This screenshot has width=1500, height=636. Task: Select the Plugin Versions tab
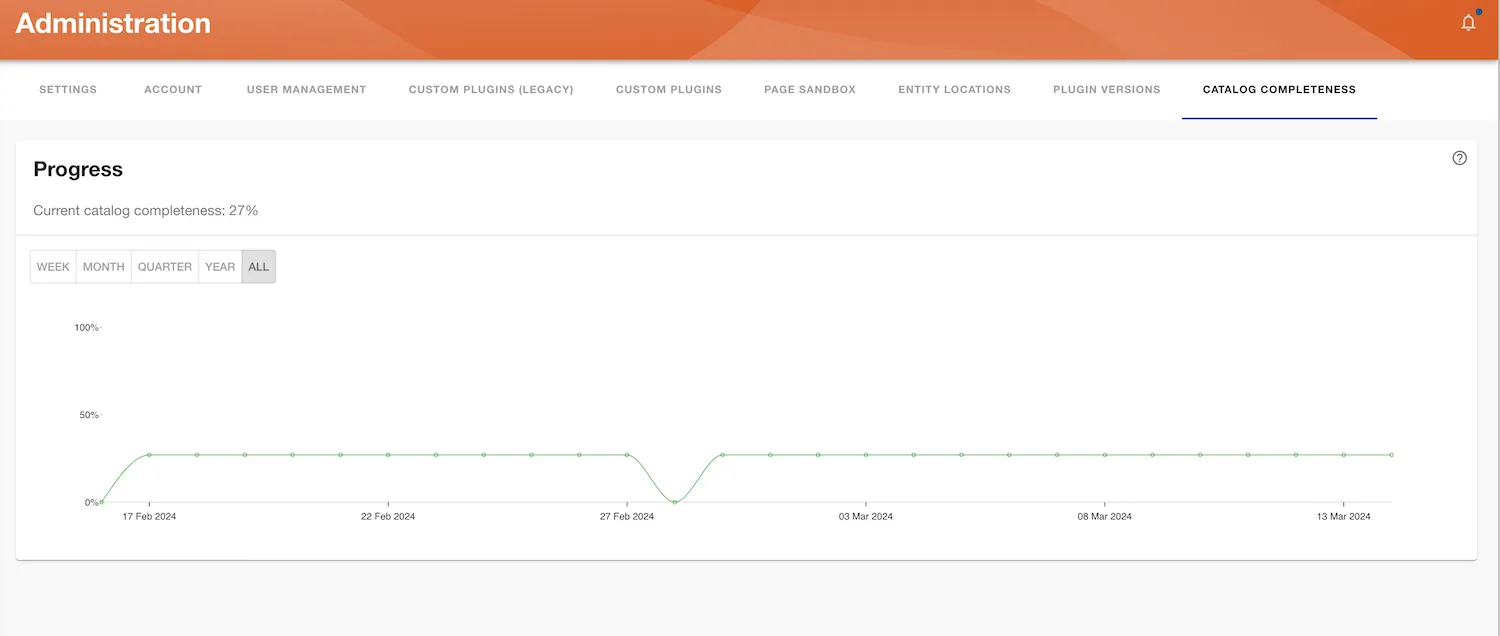point(1106,89)
